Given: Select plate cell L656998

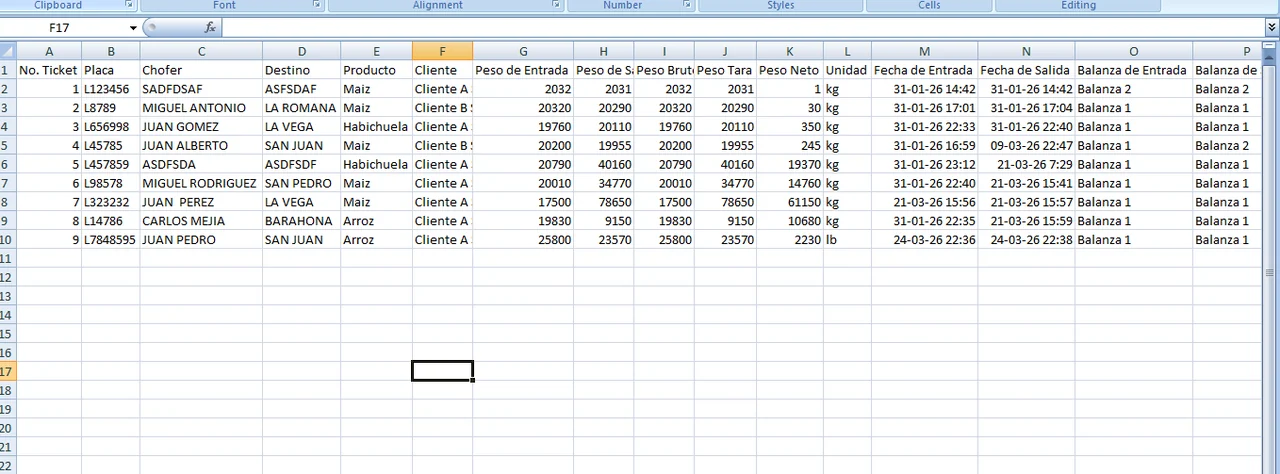Looking at the screenshot, I should [111, 127].
